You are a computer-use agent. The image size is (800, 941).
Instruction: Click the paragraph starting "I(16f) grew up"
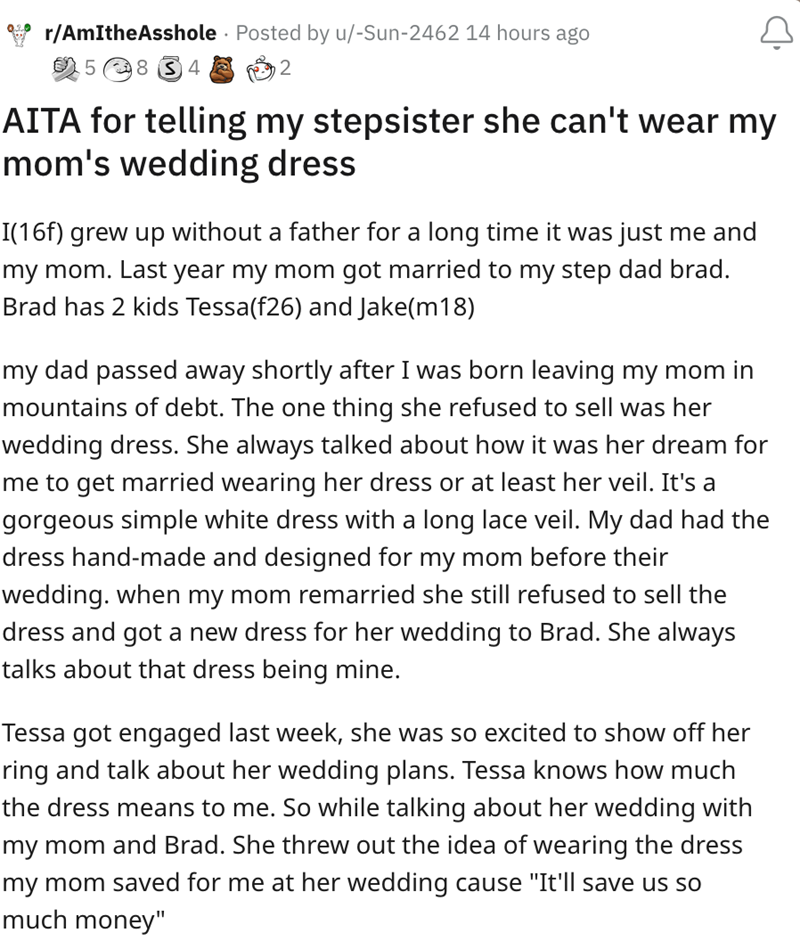(x=380, y=269)
